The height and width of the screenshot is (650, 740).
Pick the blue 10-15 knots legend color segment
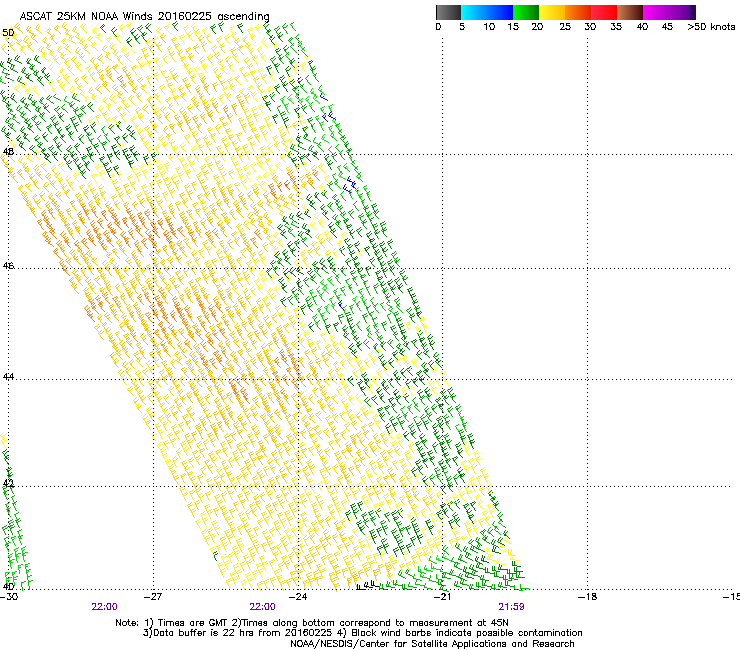pyautogui.click(x=500, y=12)
